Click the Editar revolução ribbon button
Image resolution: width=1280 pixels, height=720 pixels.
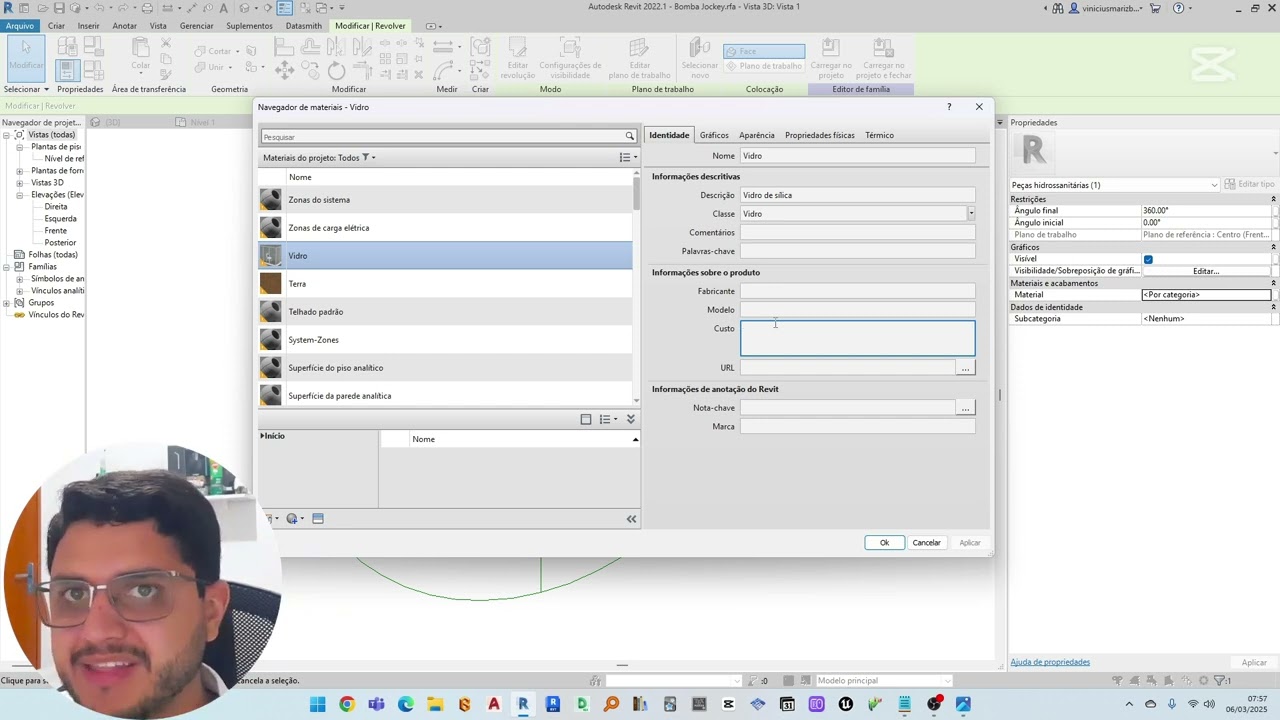pos(518,58)
